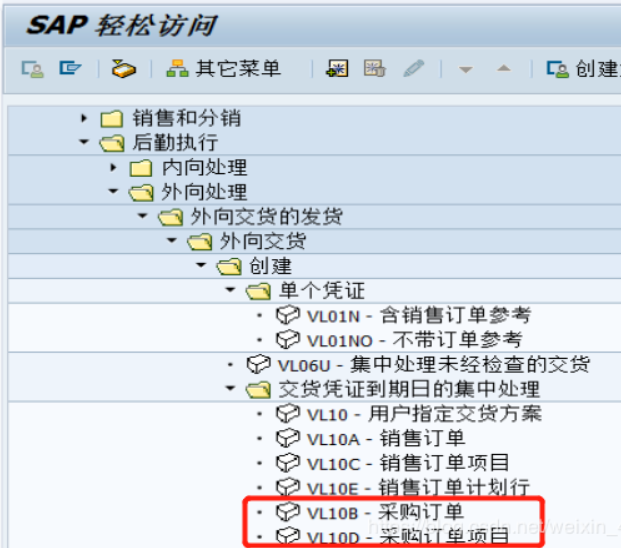This screenshot has width=621, height=548.
Task: Delete favorites toolbar icon
Action: [375, 68]
